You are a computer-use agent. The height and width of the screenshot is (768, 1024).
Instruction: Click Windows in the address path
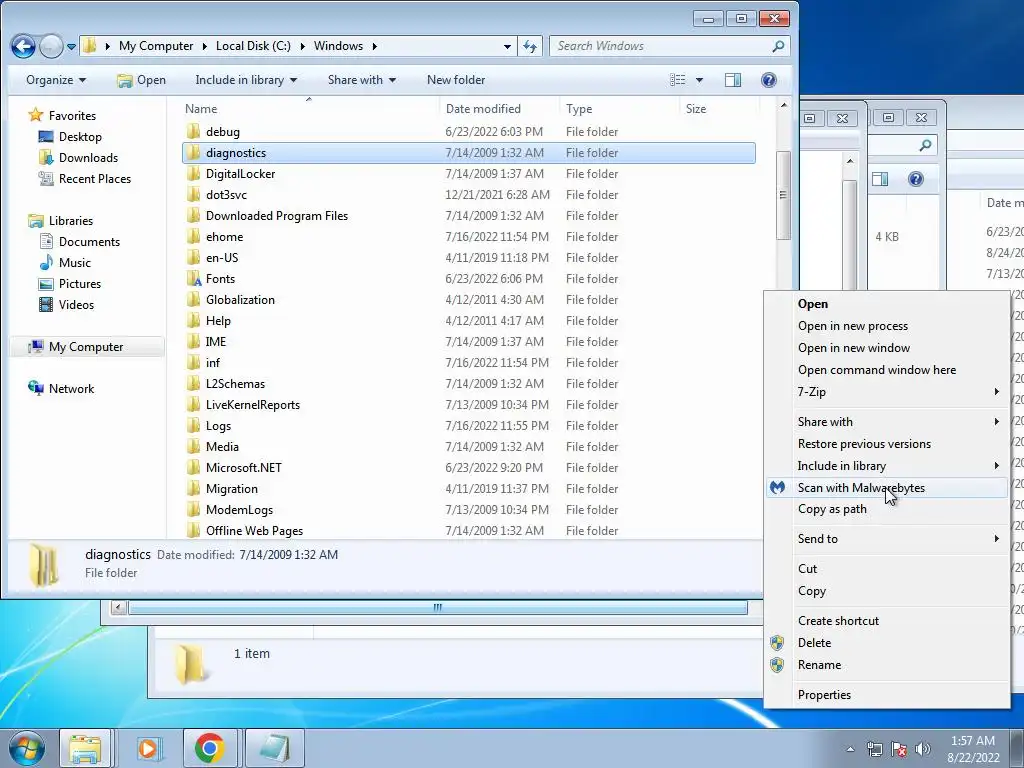[x=338, y=46]
